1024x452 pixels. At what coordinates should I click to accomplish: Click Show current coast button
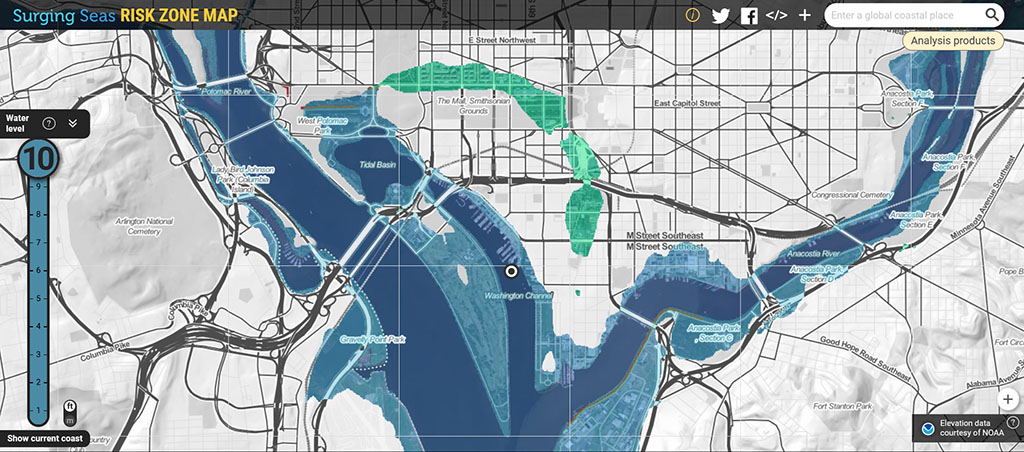tap(44, 439)
